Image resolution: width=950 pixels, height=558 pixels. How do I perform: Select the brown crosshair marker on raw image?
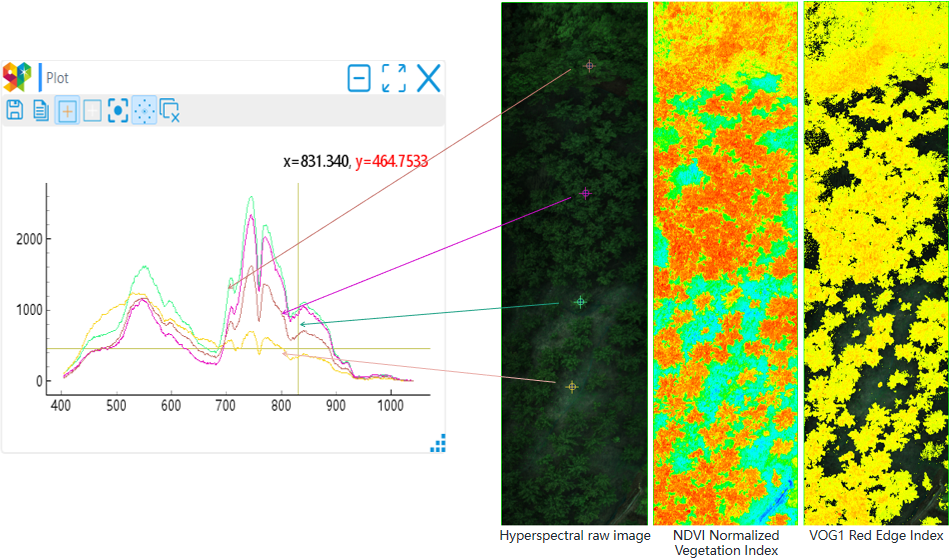point(589,66)
